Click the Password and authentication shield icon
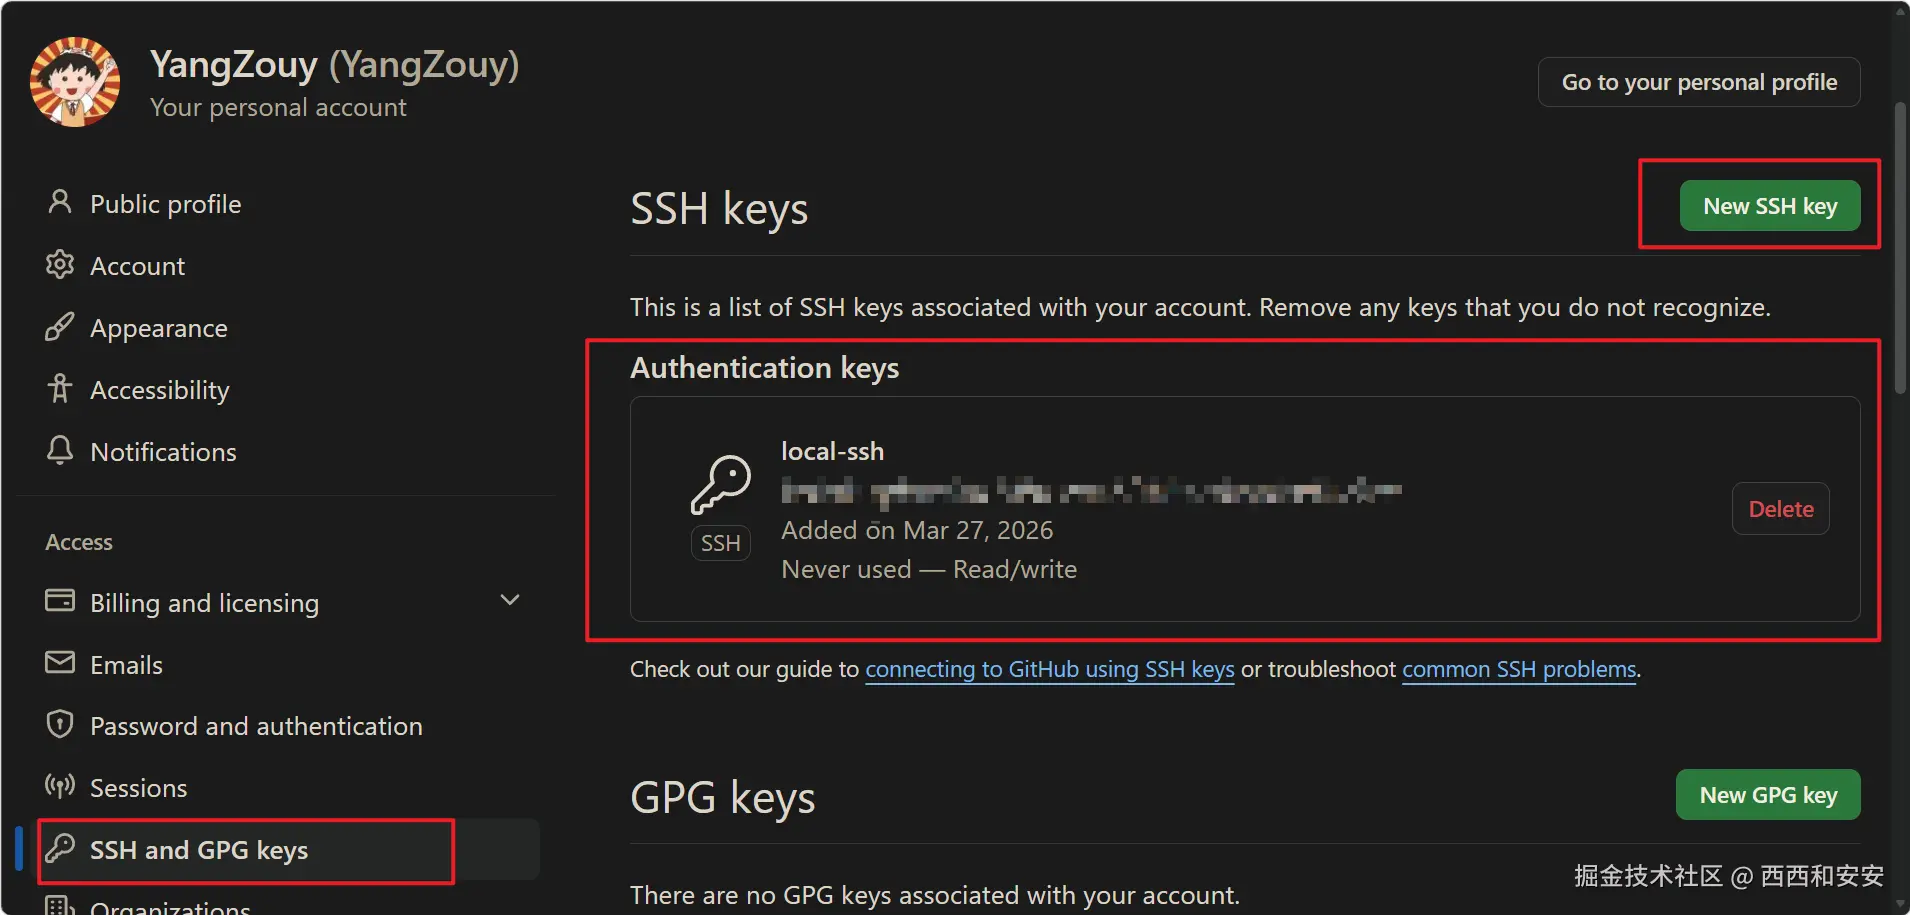This screenshot has height=915, width=1910. [x=60, y=725]
